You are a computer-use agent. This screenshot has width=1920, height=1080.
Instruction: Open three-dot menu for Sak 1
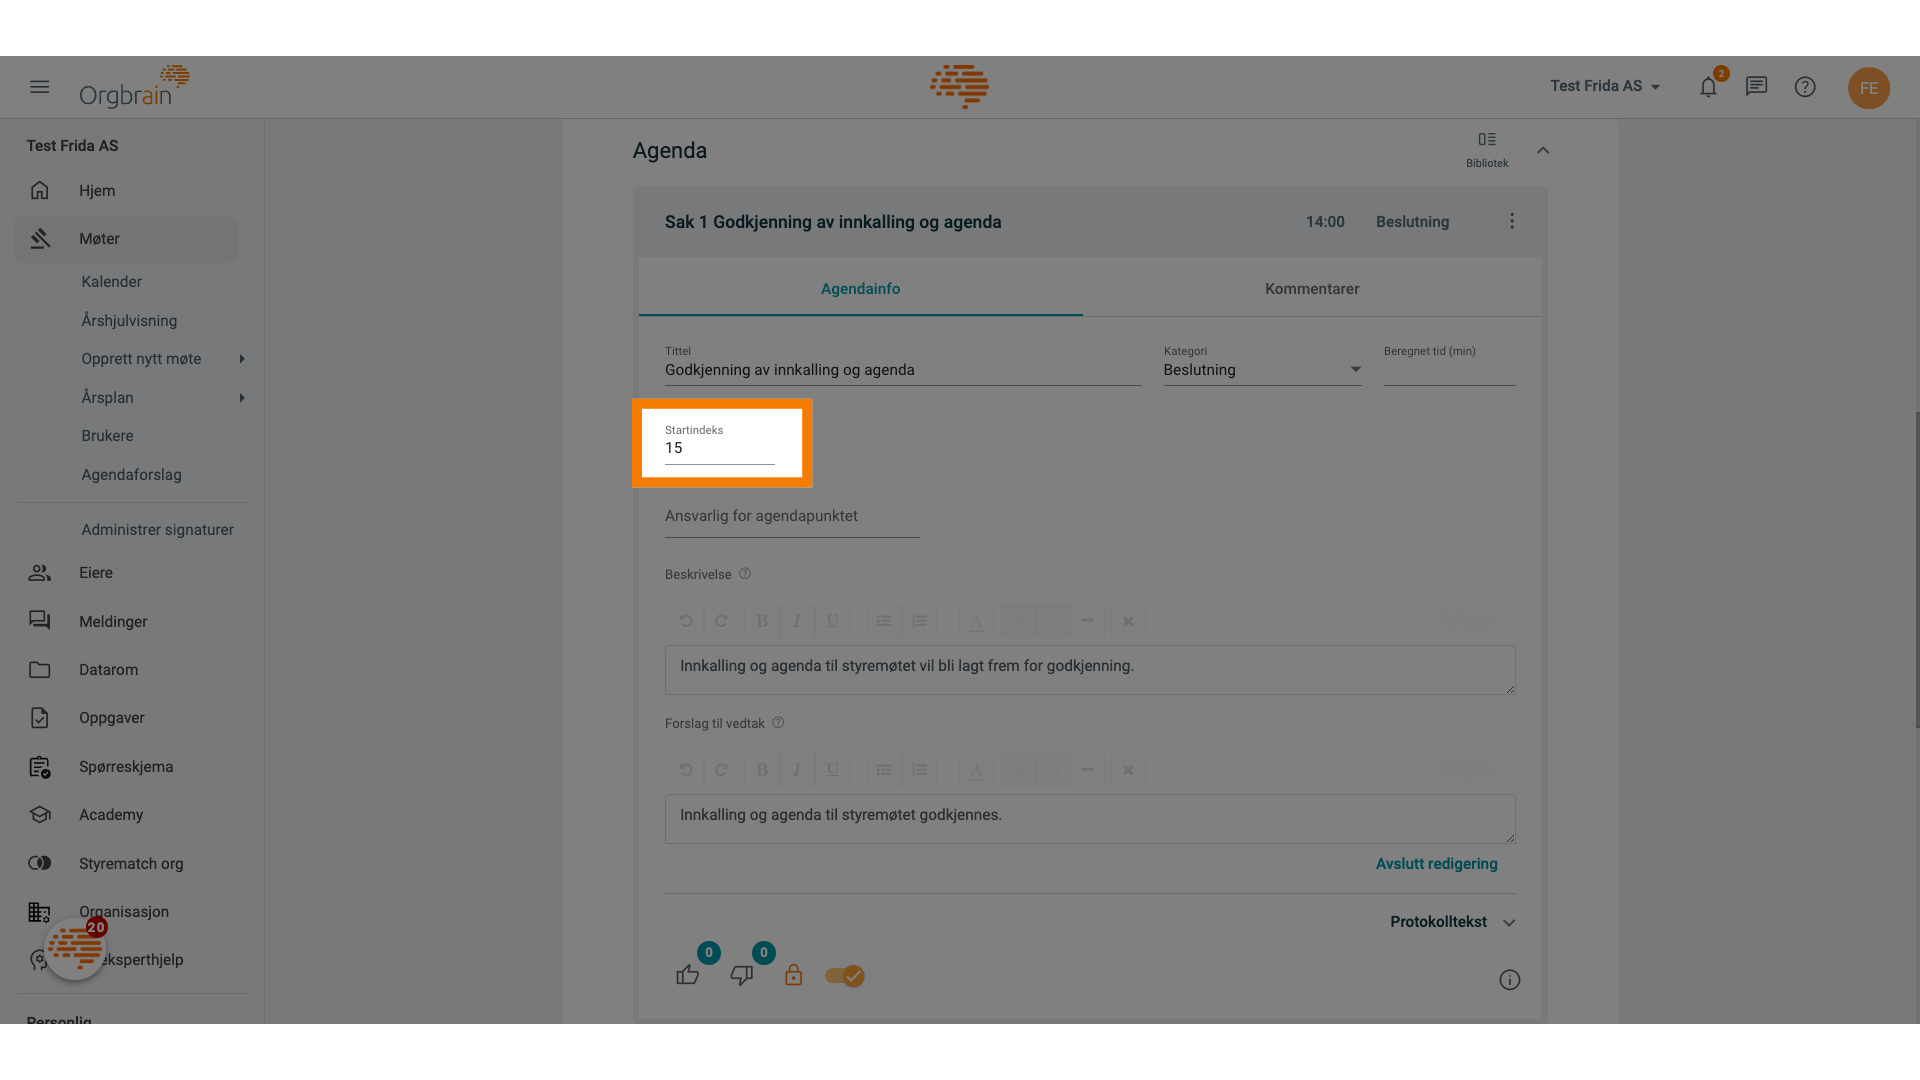(1512, 221)
